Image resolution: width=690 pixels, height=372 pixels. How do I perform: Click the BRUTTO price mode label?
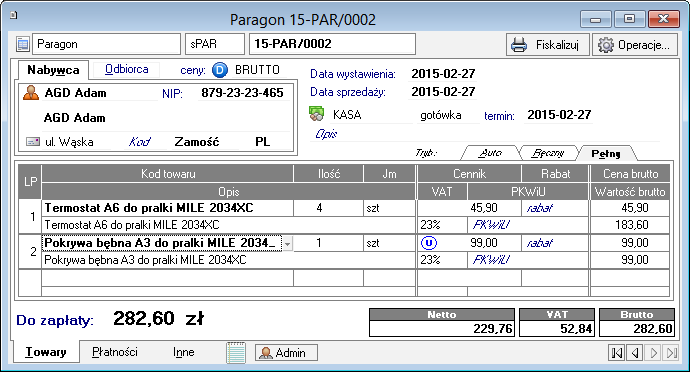click(257, 70)
